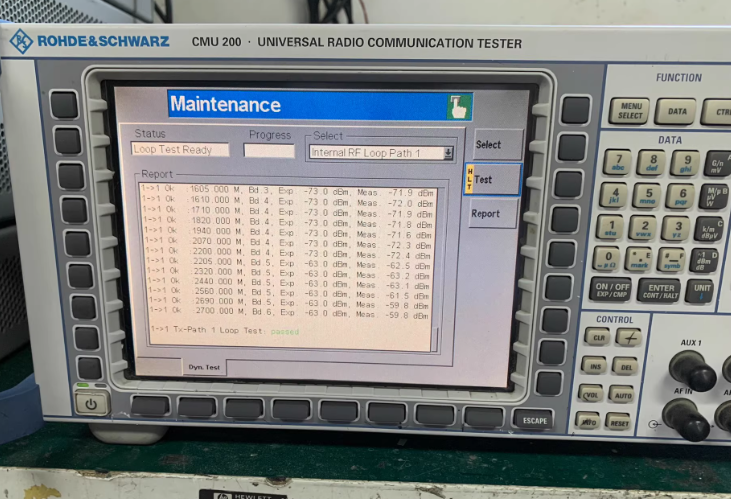Tap keypad digit 0
Viewport: 731px width, 499px height.
click(x=606, y=259)
